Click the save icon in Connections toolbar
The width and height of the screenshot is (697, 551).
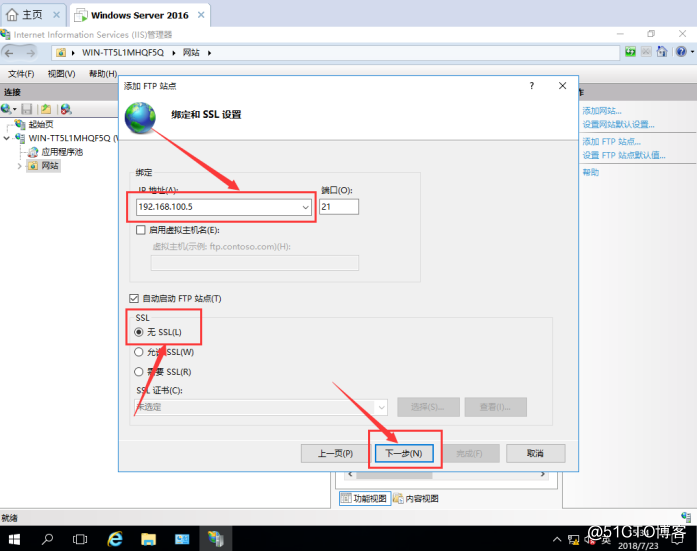click(x=27, y=108)
